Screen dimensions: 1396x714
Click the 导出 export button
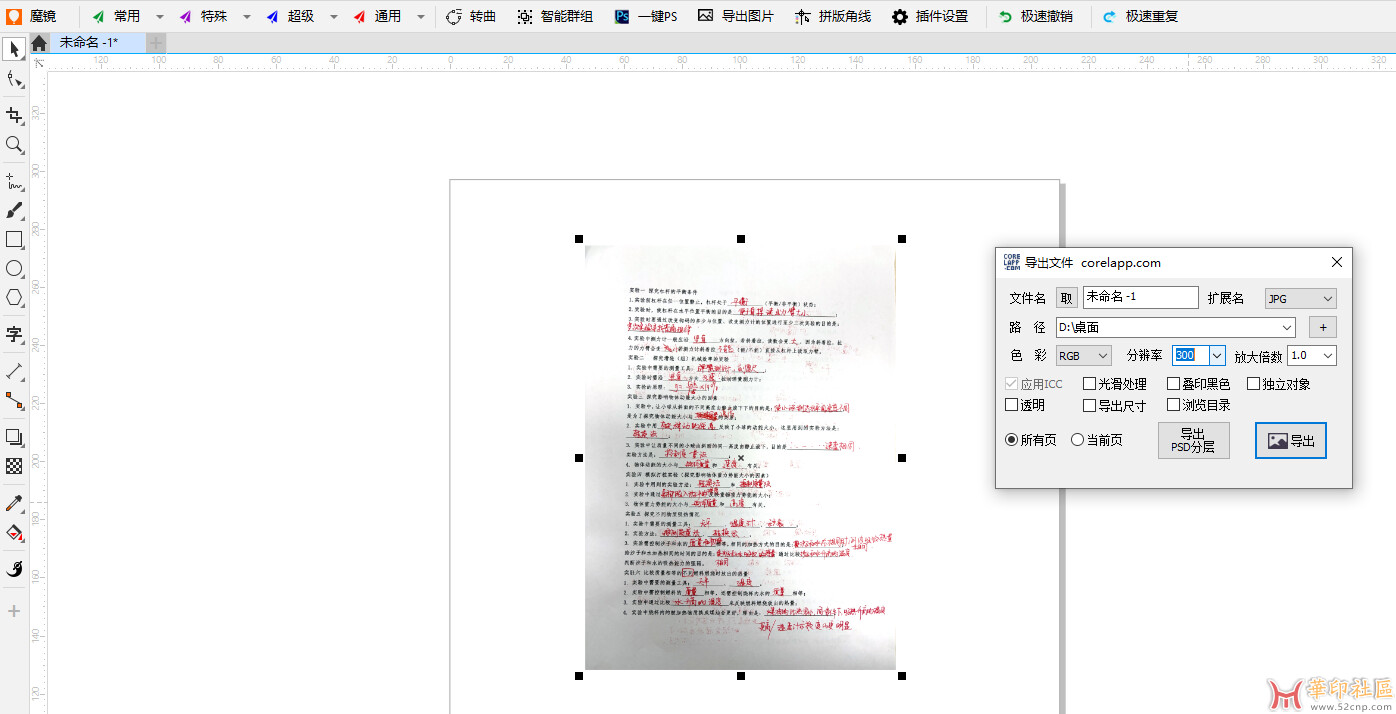[x=1291, y=441]
